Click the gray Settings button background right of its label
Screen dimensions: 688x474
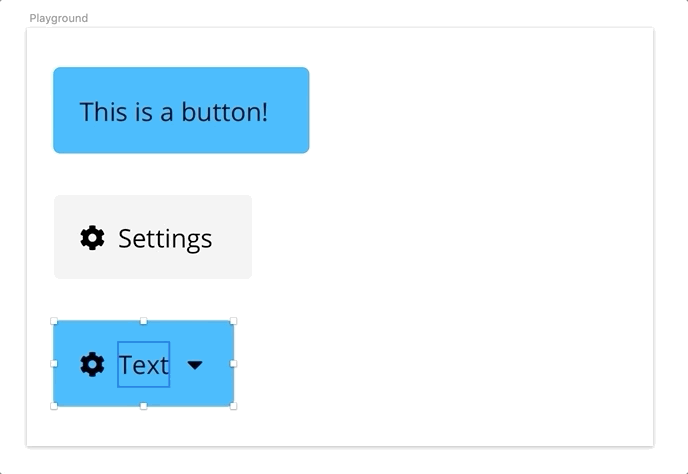coord(233,237)
